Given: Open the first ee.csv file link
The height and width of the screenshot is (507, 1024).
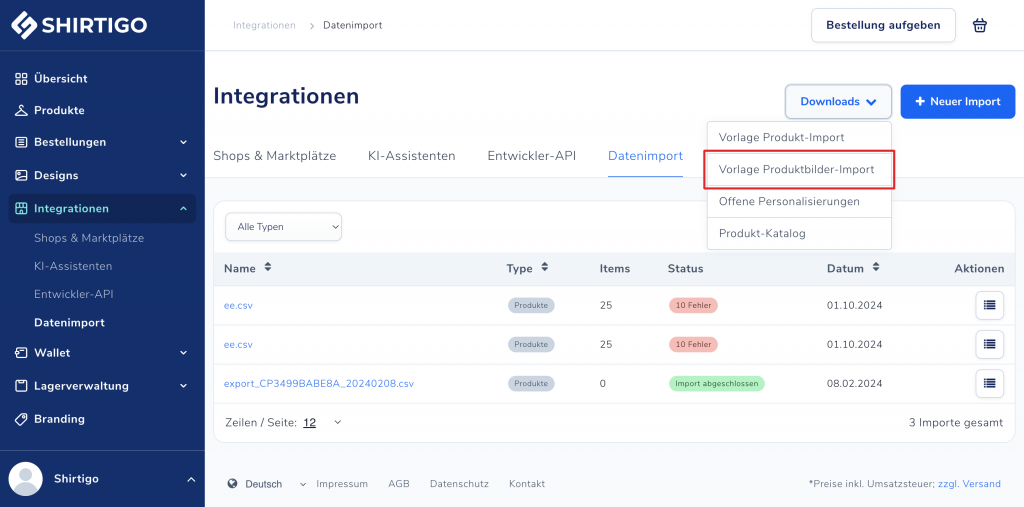Looking at the screenshot, I should point(238,305).
